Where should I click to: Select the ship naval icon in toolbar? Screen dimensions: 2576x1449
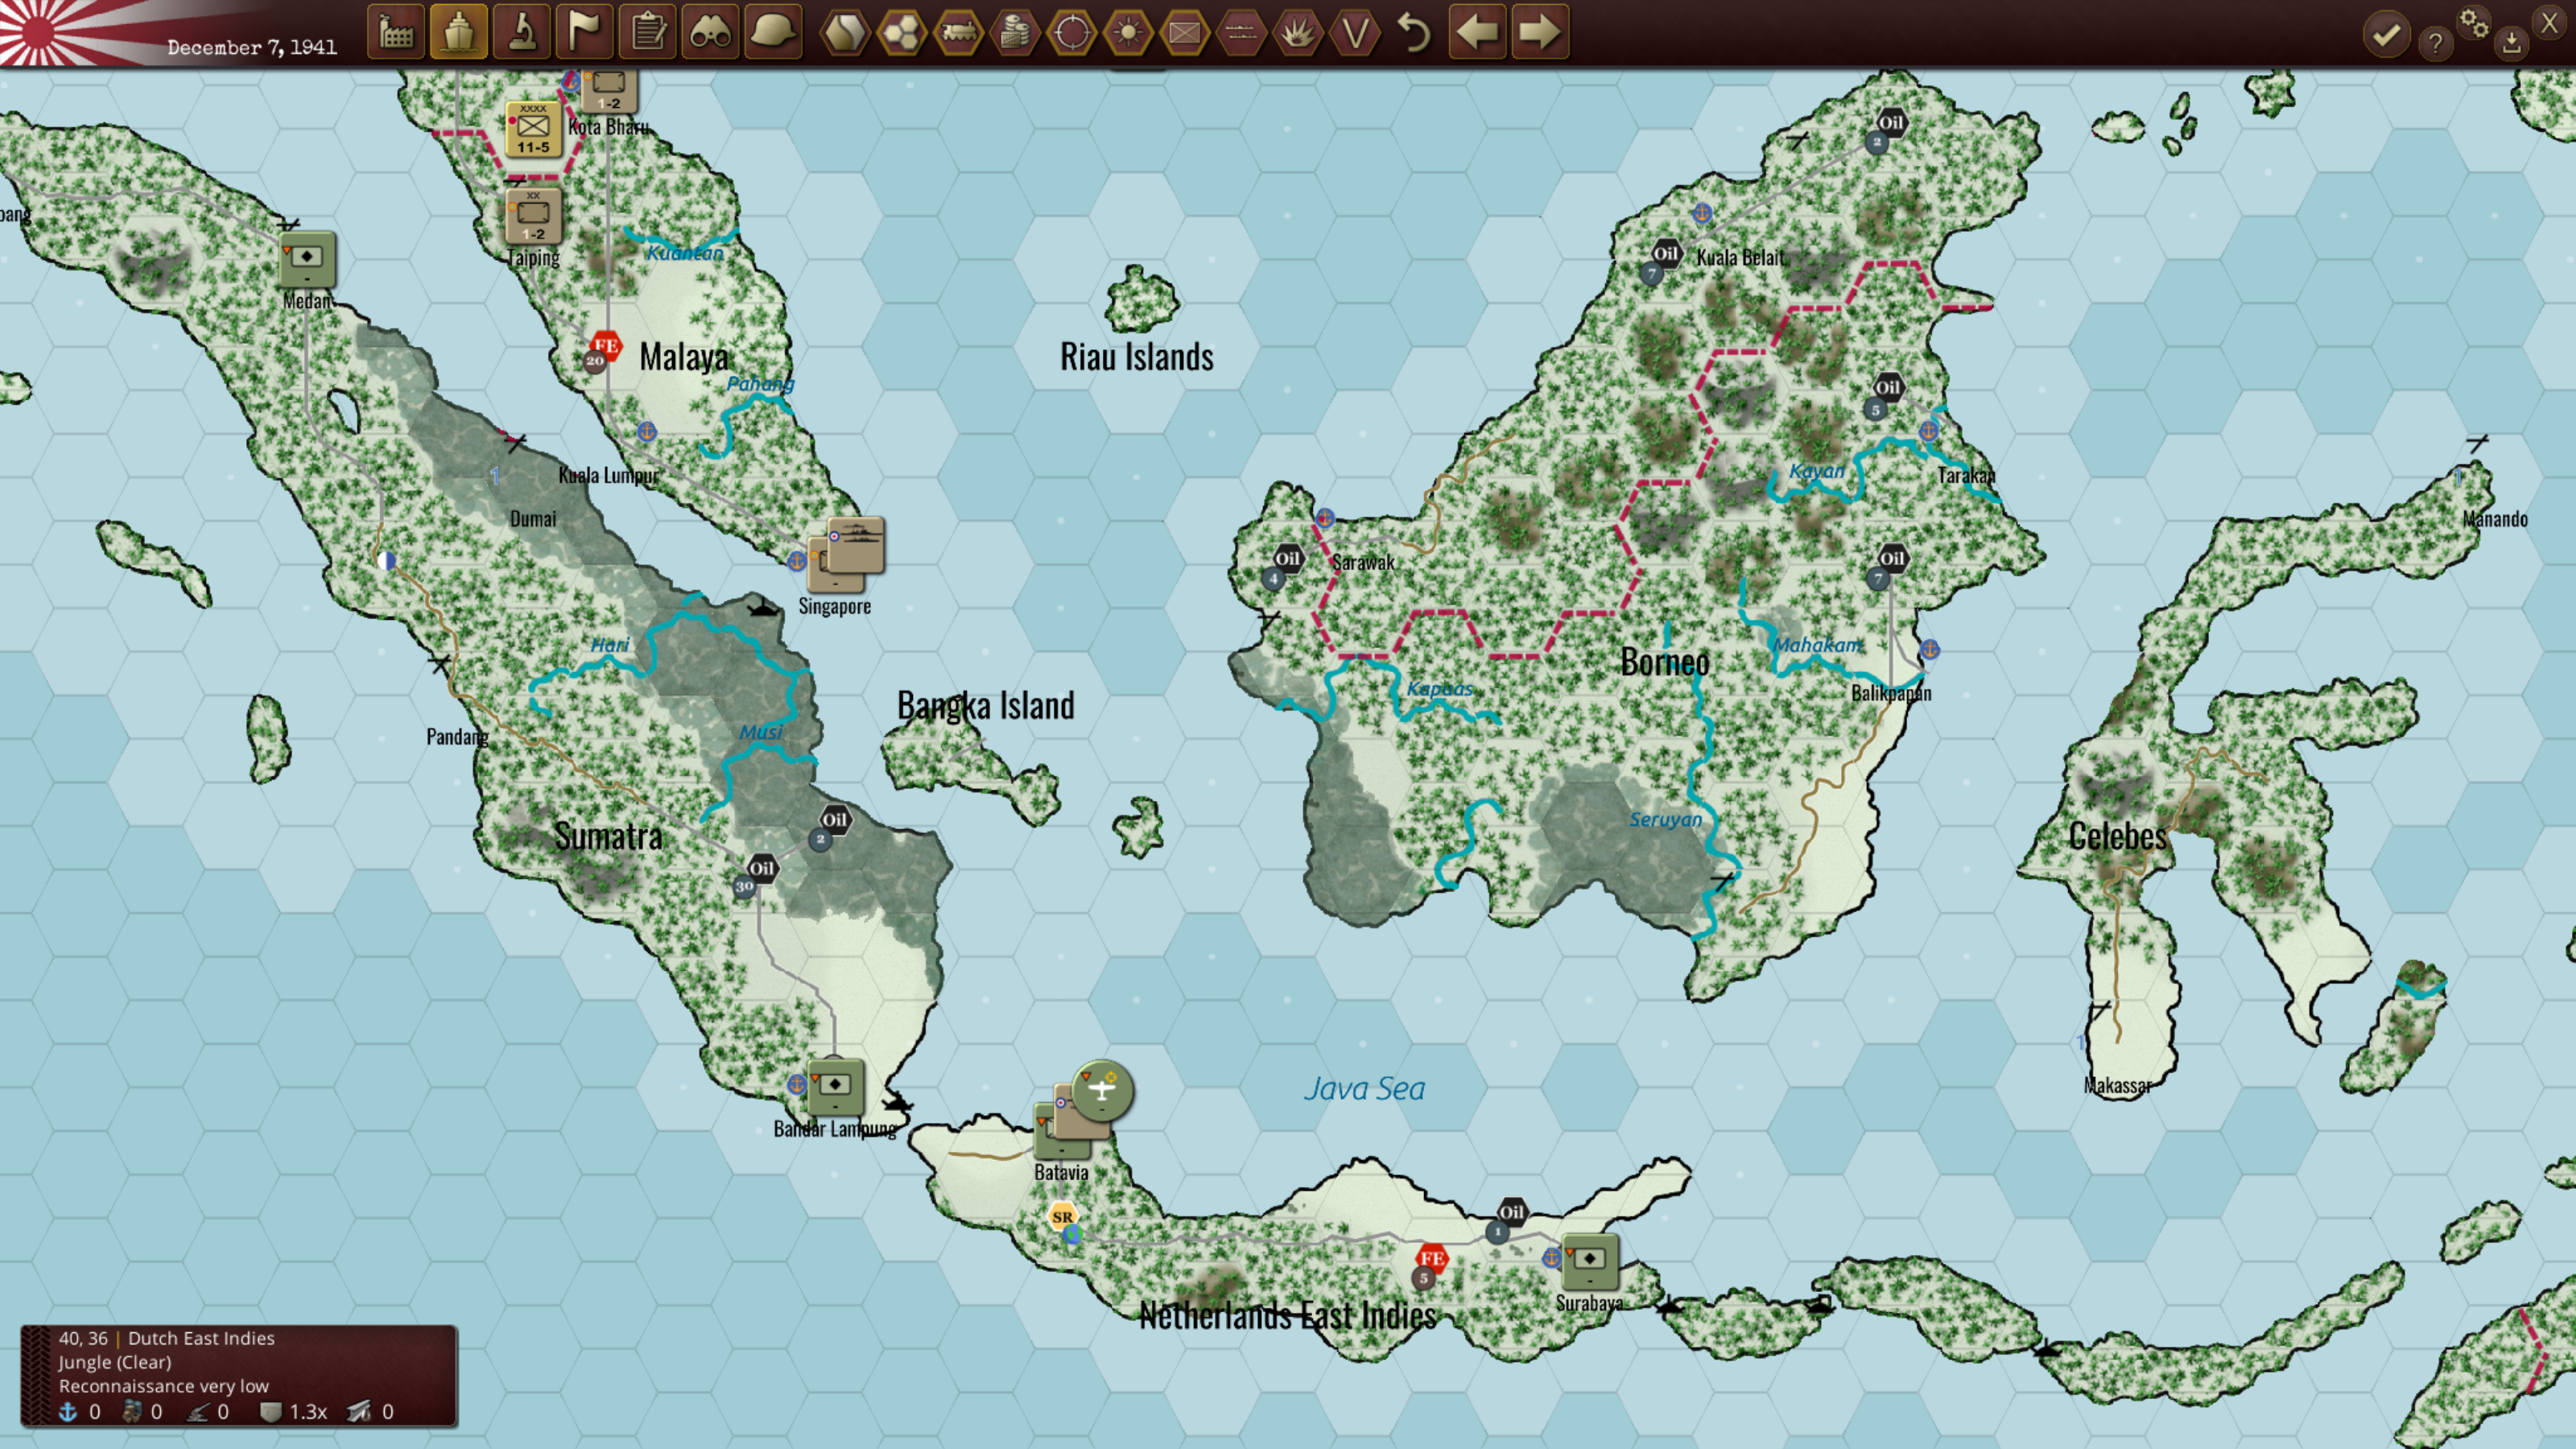(x=459, y=32)
